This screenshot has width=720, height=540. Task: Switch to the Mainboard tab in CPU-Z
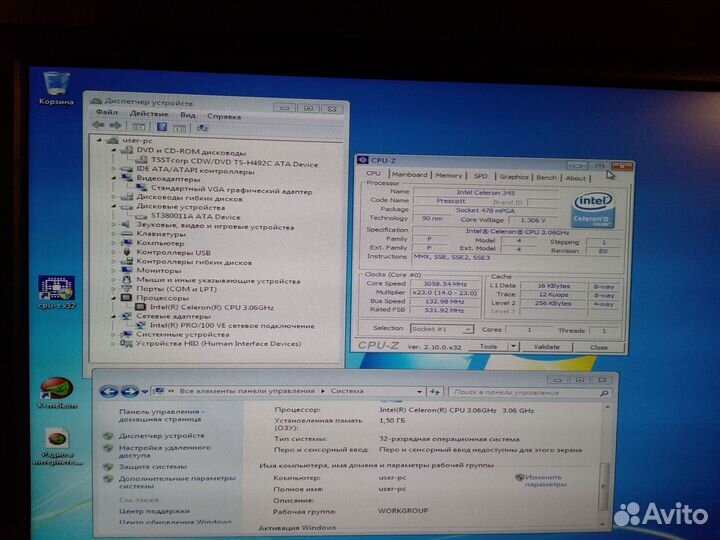[408, 177]
